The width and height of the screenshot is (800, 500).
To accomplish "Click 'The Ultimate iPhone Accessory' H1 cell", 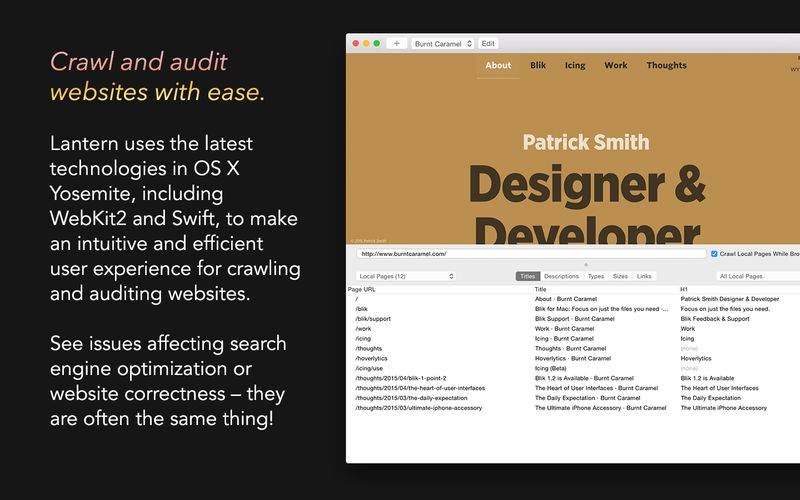I will 723,408.
